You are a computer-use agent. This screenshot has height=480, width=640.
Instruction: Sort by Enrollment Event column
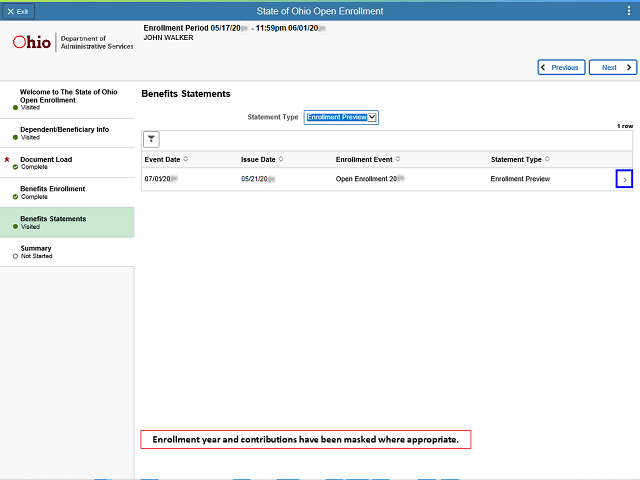tap(398, 159)
